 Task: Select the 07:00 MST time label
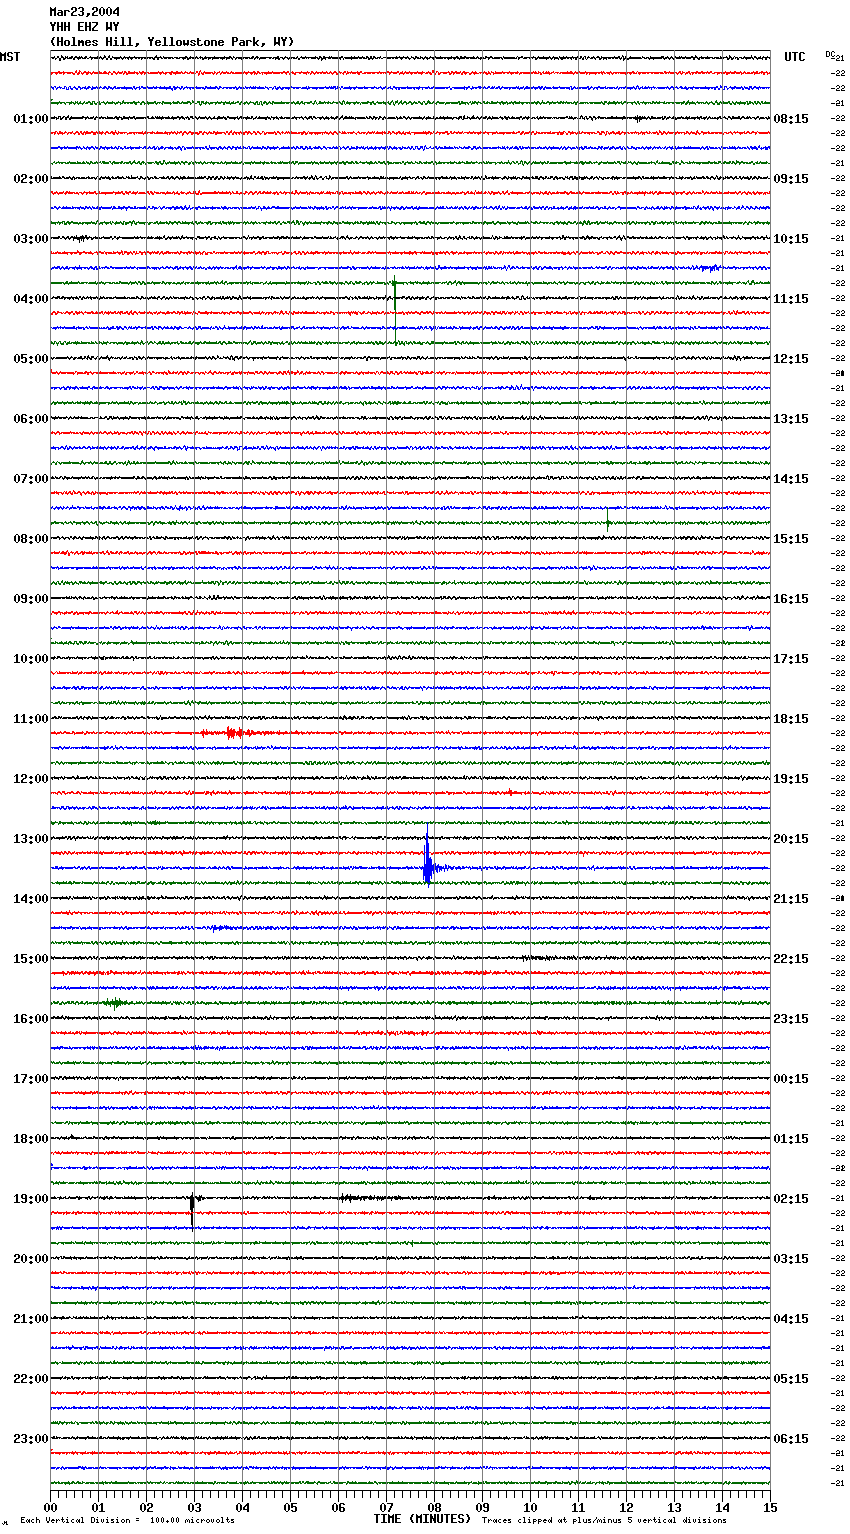click(31, 479)
